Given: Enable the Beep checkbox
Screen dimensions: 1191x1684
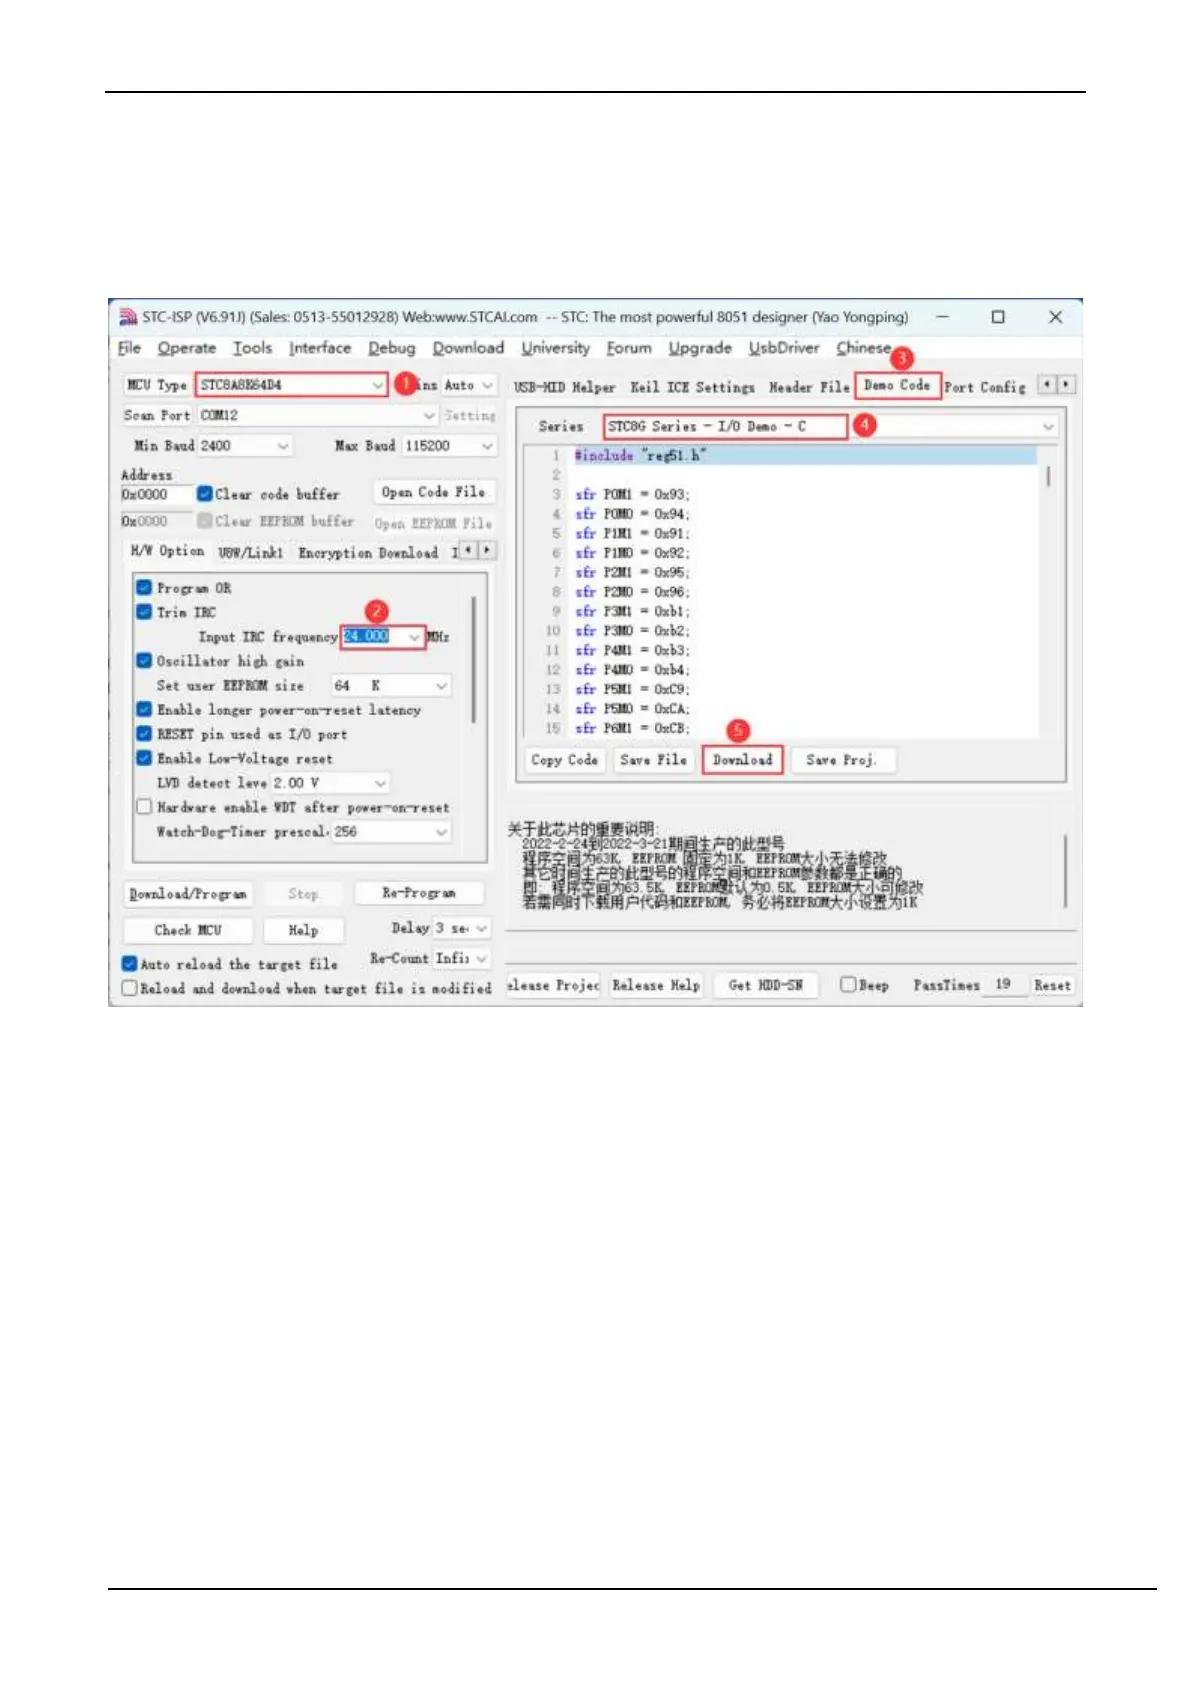Looking at the screenshot, I should tap(848, 985).
